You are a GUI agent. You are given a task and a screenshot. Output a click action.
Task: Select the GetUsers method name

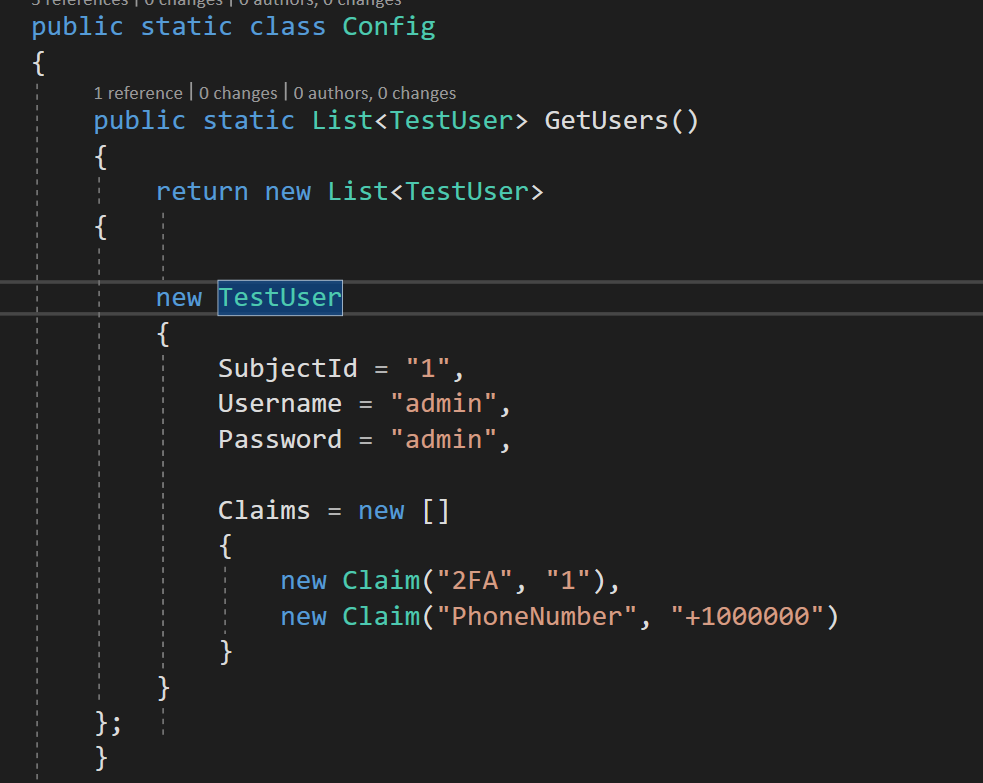pos(606,120)
